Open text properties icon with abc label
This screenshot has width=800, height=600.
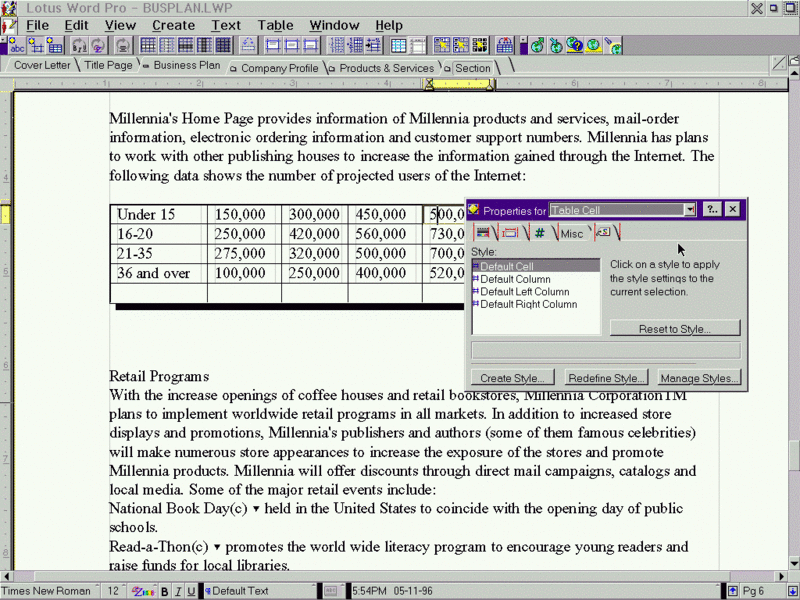click(x=17, y=46)
